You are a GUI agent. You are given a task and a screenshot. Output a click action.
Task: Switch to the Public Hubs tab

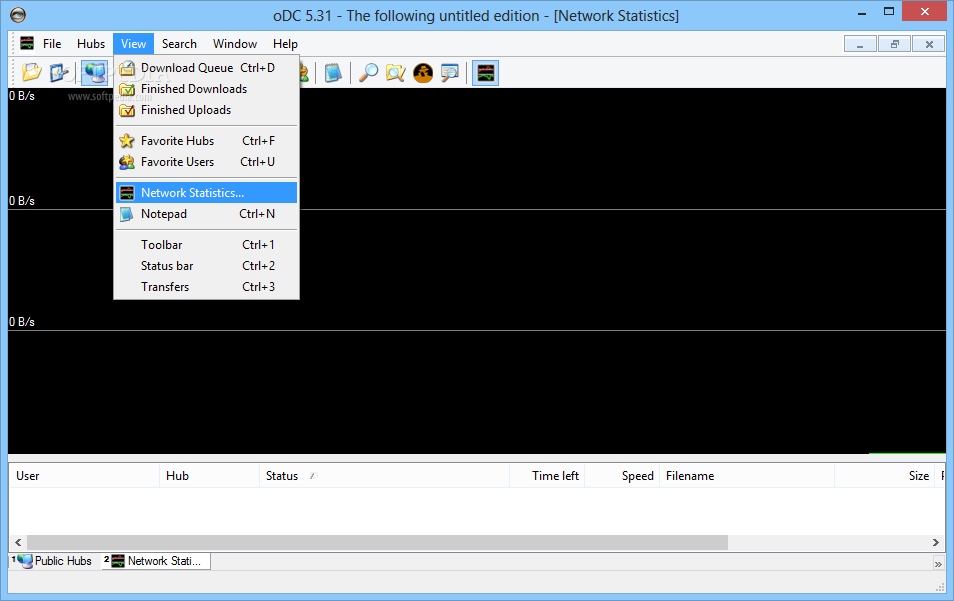tap(54, 561)
